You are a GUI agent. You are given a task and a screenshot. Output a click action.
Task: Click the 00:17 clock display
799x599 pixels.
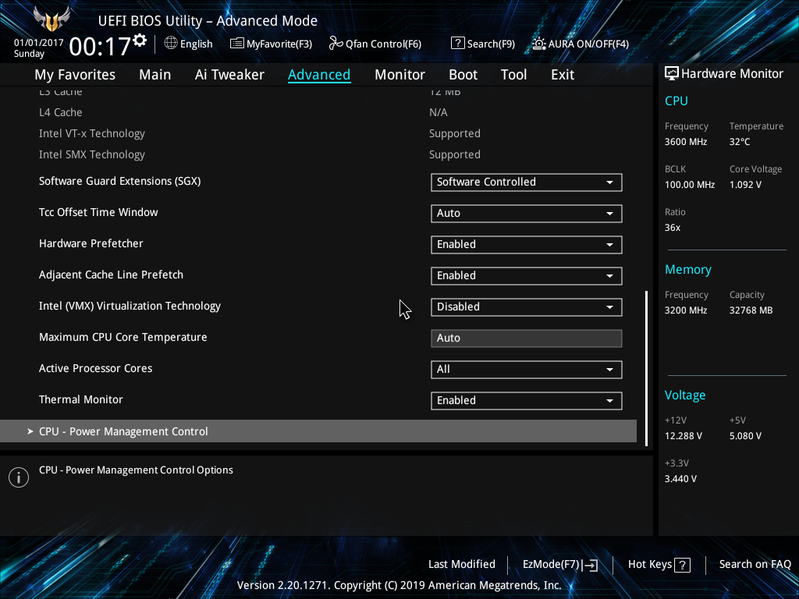pos(100,47)
